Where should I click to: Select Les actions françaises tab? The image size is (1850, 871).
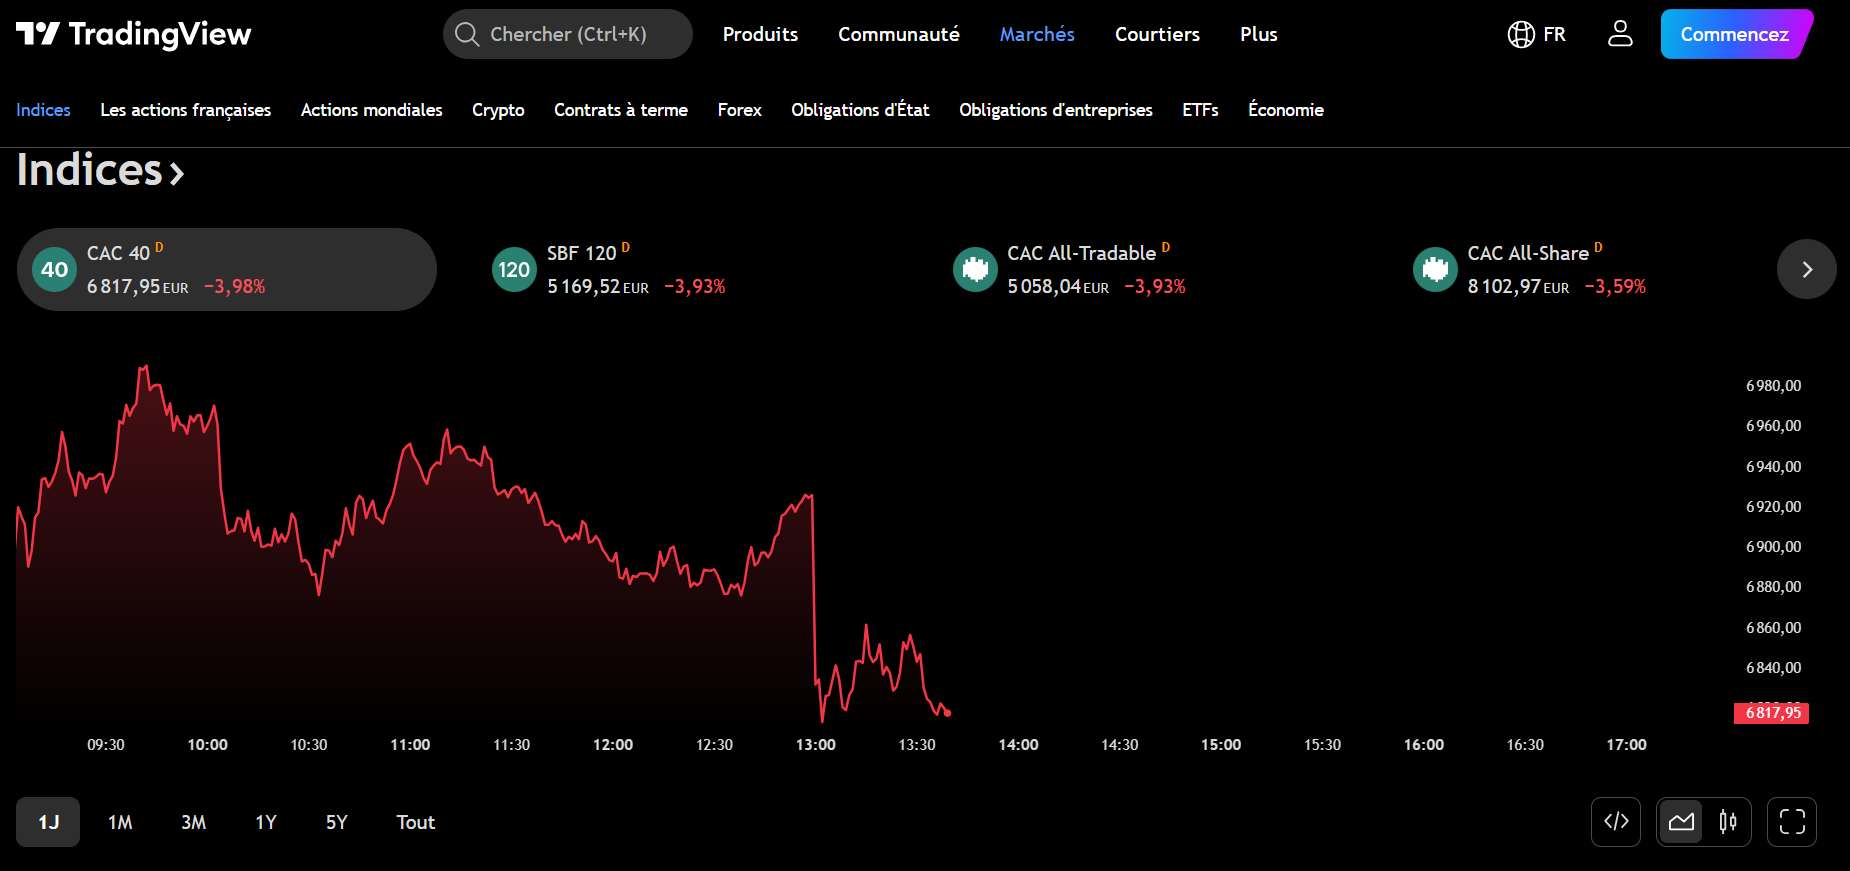pos(186,110)
